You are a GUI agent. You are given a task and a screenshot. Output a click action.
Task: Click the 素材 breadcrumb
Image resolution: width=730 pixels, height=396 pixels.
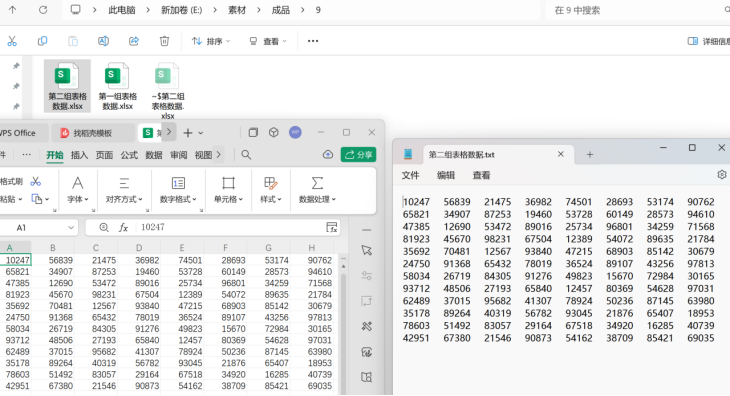pos(237,10)
